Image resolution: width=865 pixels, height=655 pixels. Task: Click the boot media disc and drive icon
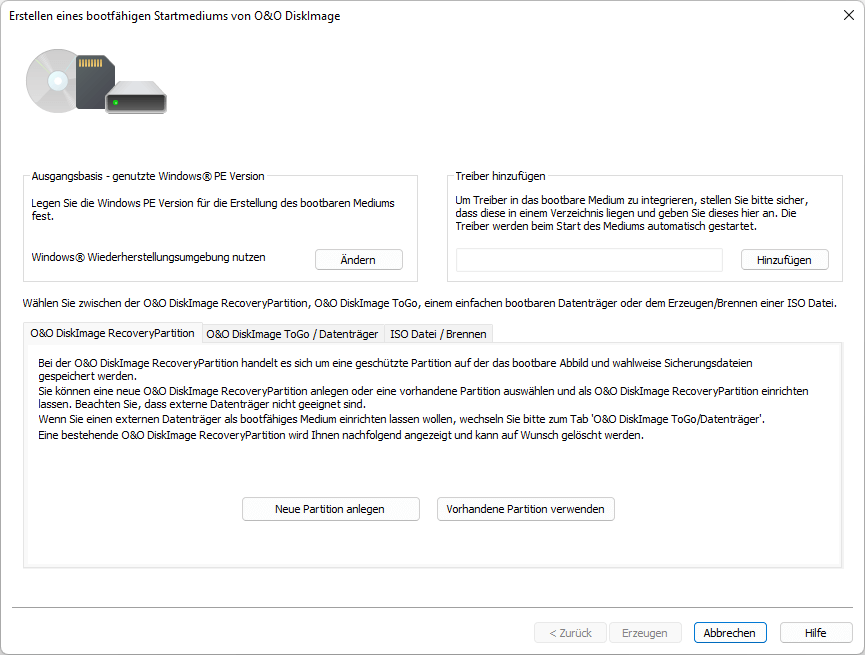[96, 81]
